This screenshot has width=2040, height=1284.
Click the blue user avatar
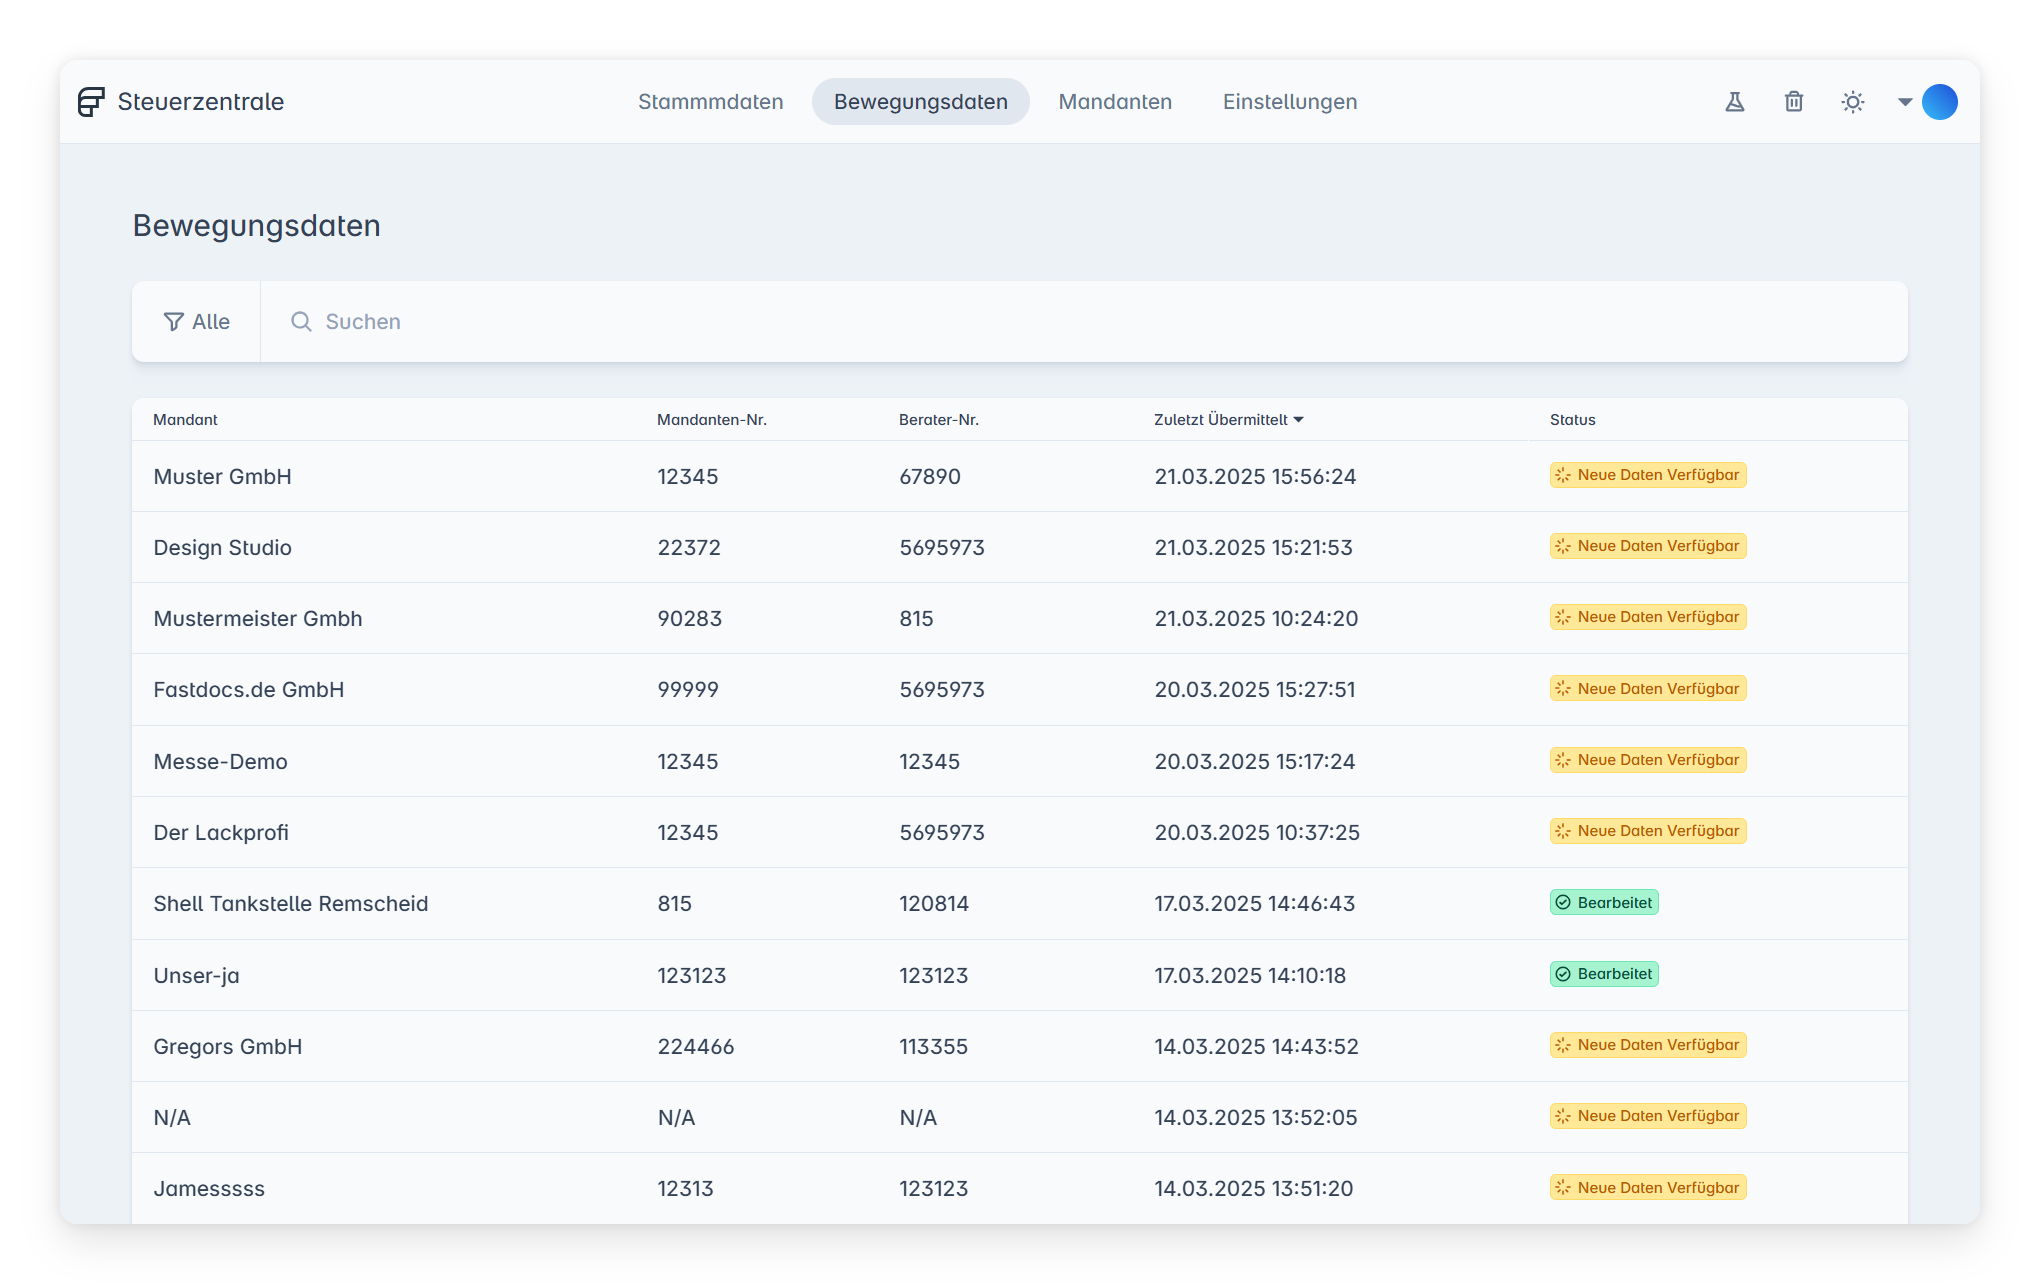(1940, 102)
